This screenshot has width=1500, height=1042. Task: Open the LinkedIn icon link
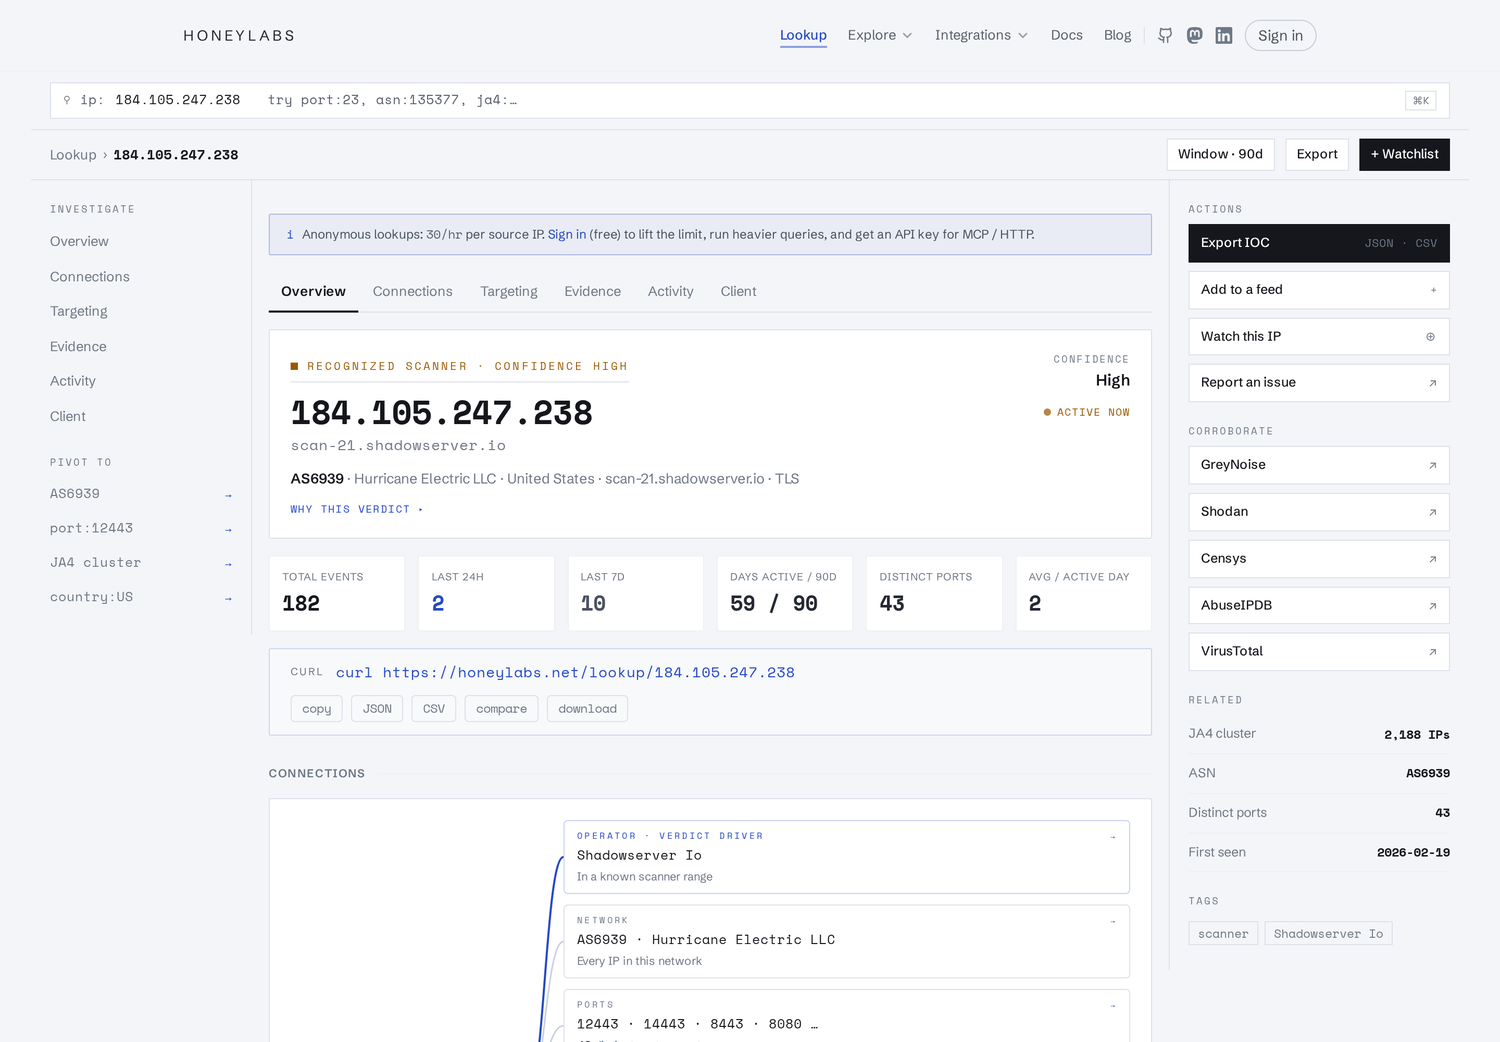[x=1224, y=35]
